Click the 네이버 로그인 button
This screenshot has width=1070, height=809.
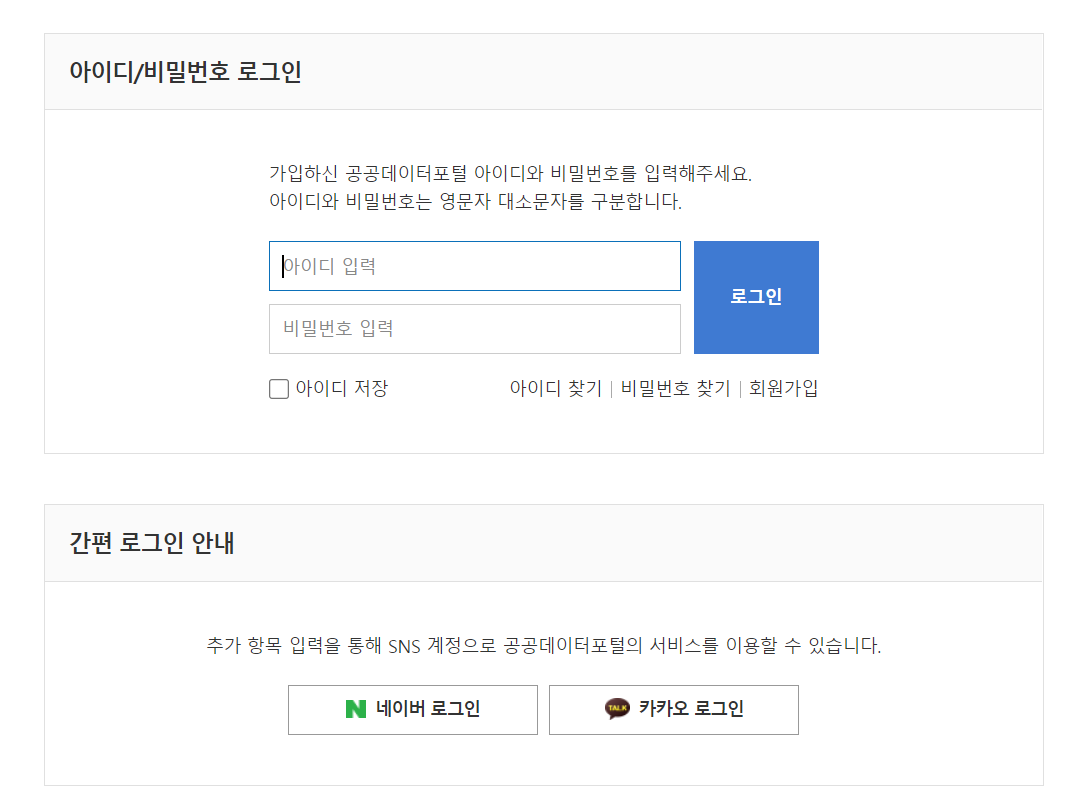(412, 710)
